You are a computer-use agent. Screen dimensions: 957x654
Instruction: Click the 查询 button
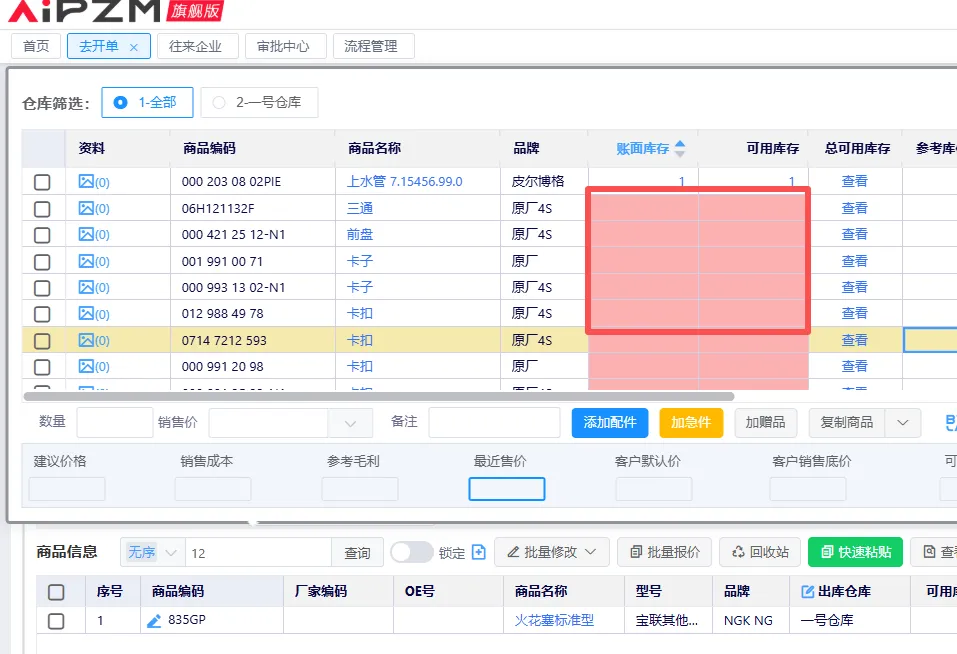[x=357, y=553]
